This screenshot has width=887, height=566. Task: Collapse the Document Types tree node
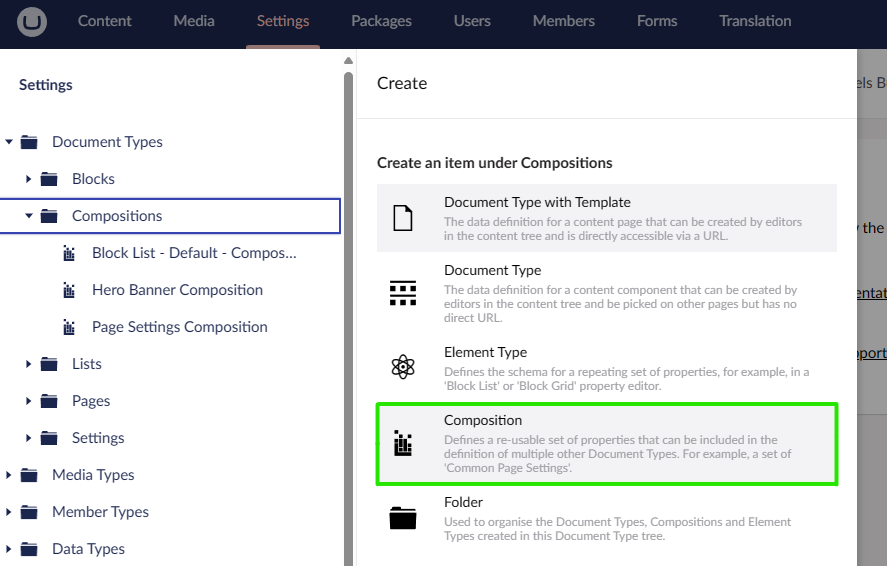(x=9, y=141)
